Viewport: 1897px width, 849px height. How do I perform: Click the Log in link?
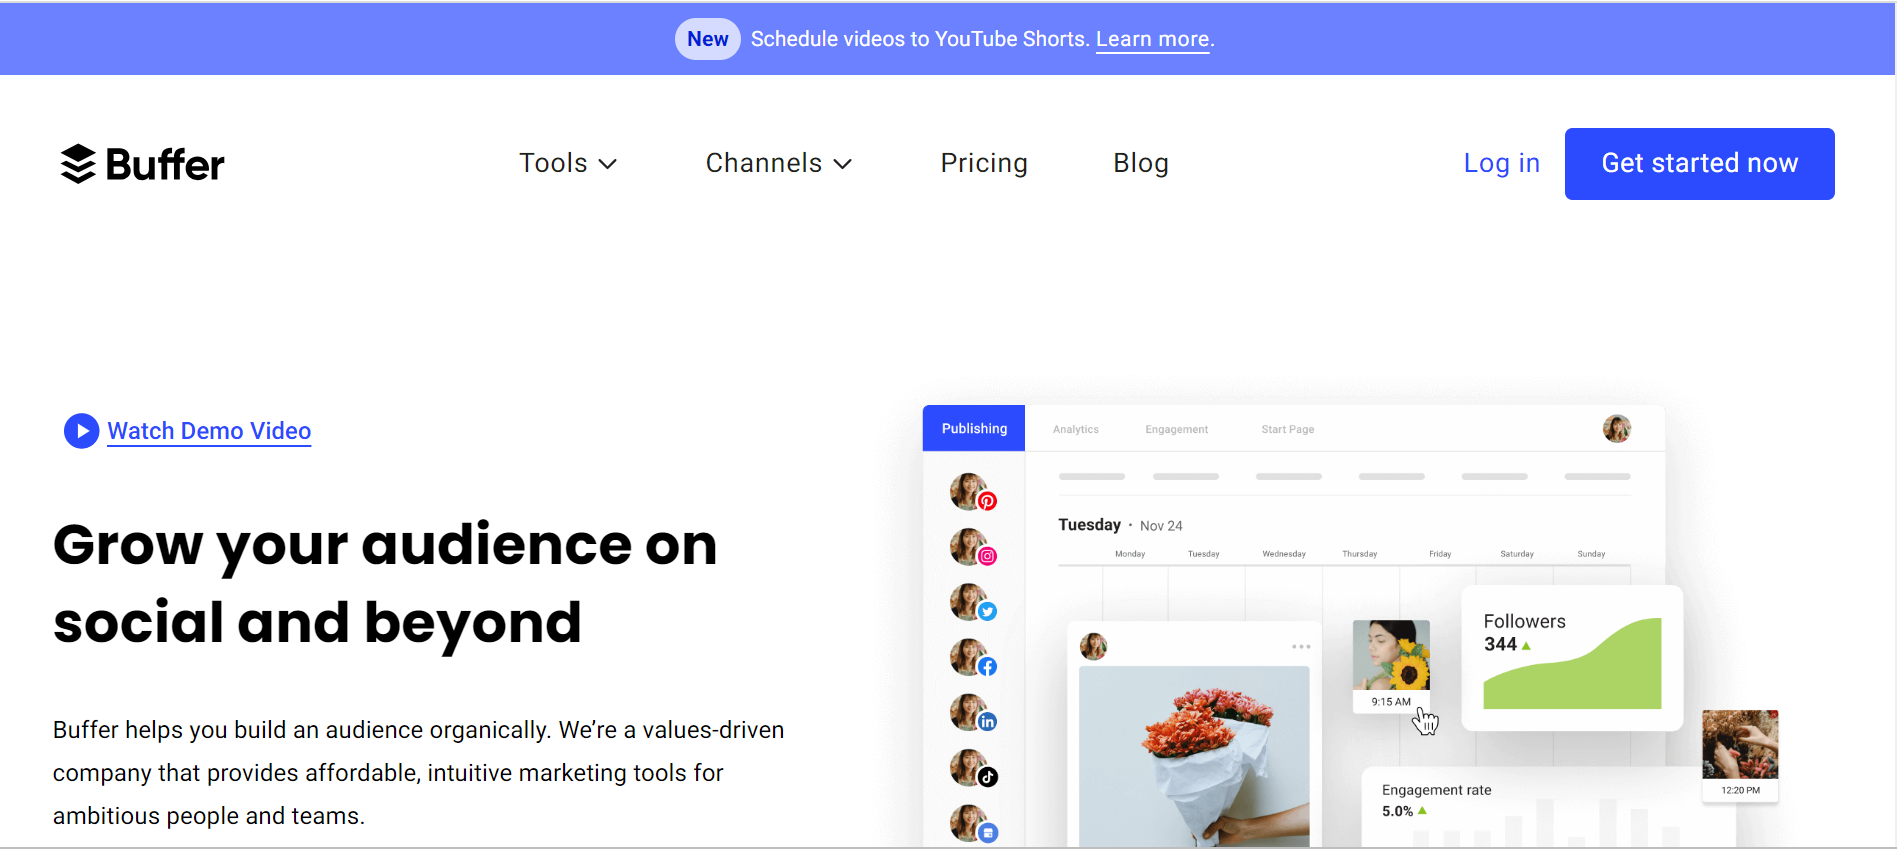[x=1501, y=163]
